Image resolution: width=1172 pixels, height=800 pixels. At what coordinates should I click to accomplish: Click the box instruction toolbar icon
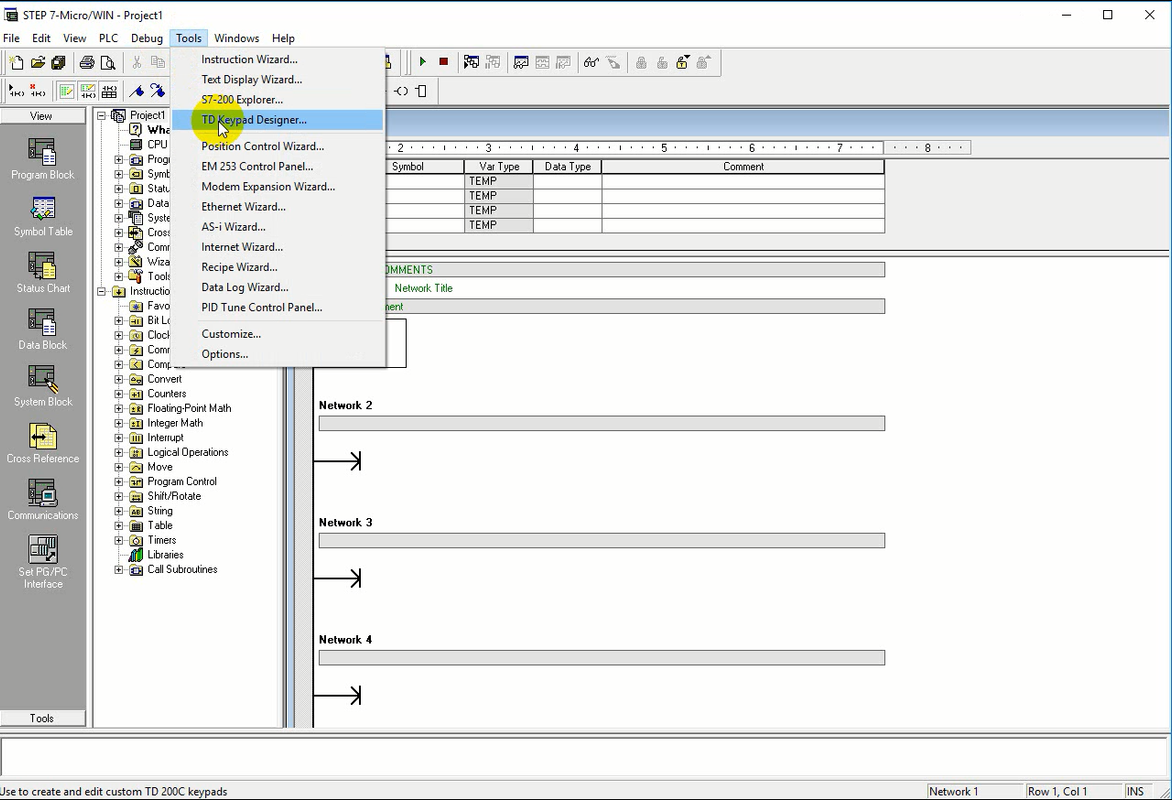click(x=422, y=91)
